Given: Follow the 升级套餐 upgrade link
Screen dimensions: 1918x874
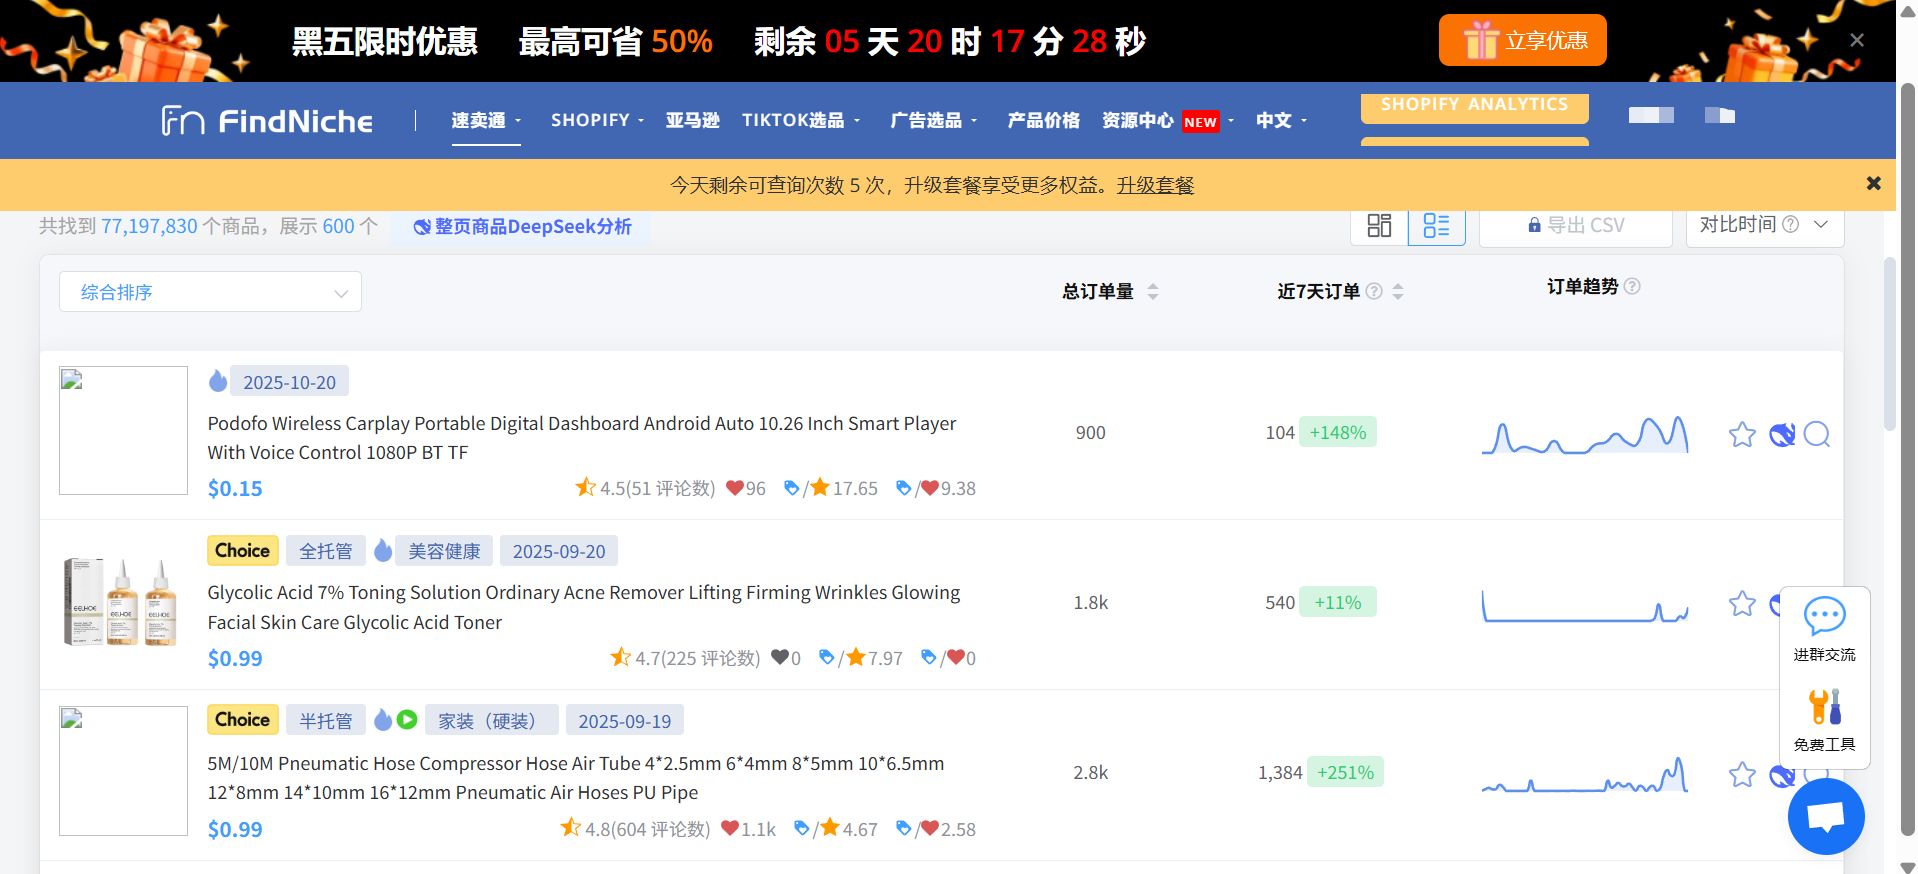Looking at the screenshot, I should 1155,185.
